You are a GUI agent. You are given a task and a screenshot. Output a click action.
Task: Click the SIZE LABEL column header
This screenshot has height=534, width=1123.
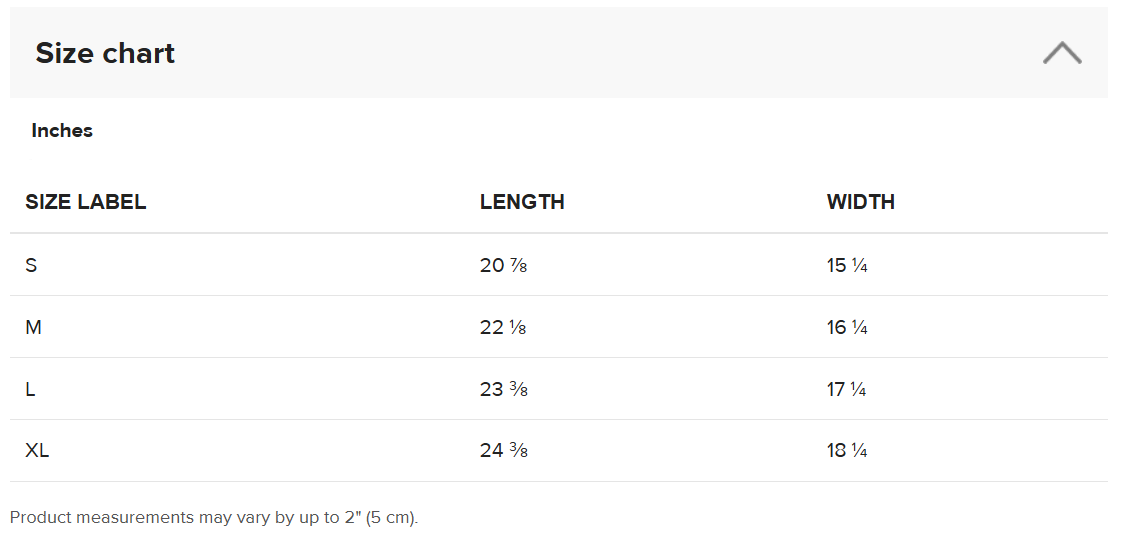coord(86,202)
